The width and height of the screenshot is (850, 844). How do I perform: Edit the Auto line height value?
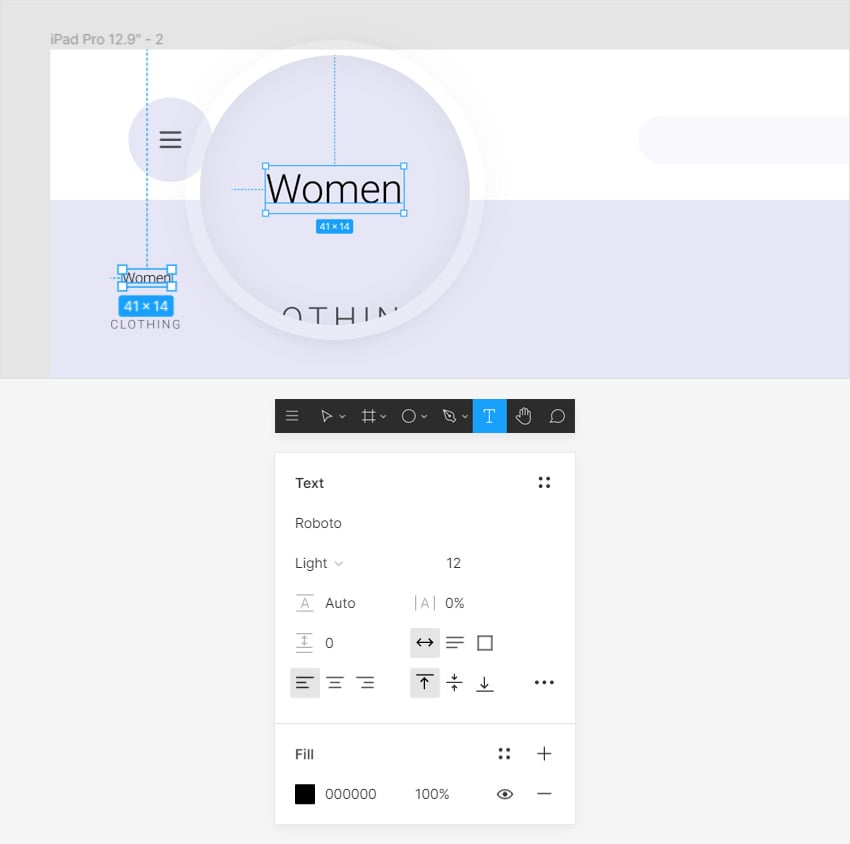pos(340,603)
